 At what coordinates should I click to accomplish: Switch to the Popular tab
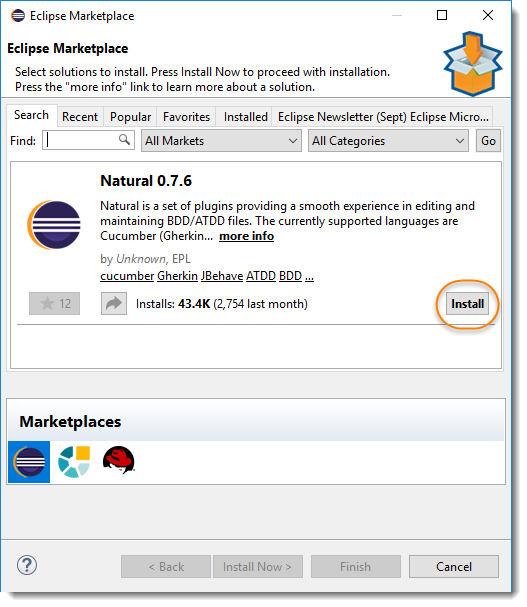pyautogui.click(x=130, y=117)
